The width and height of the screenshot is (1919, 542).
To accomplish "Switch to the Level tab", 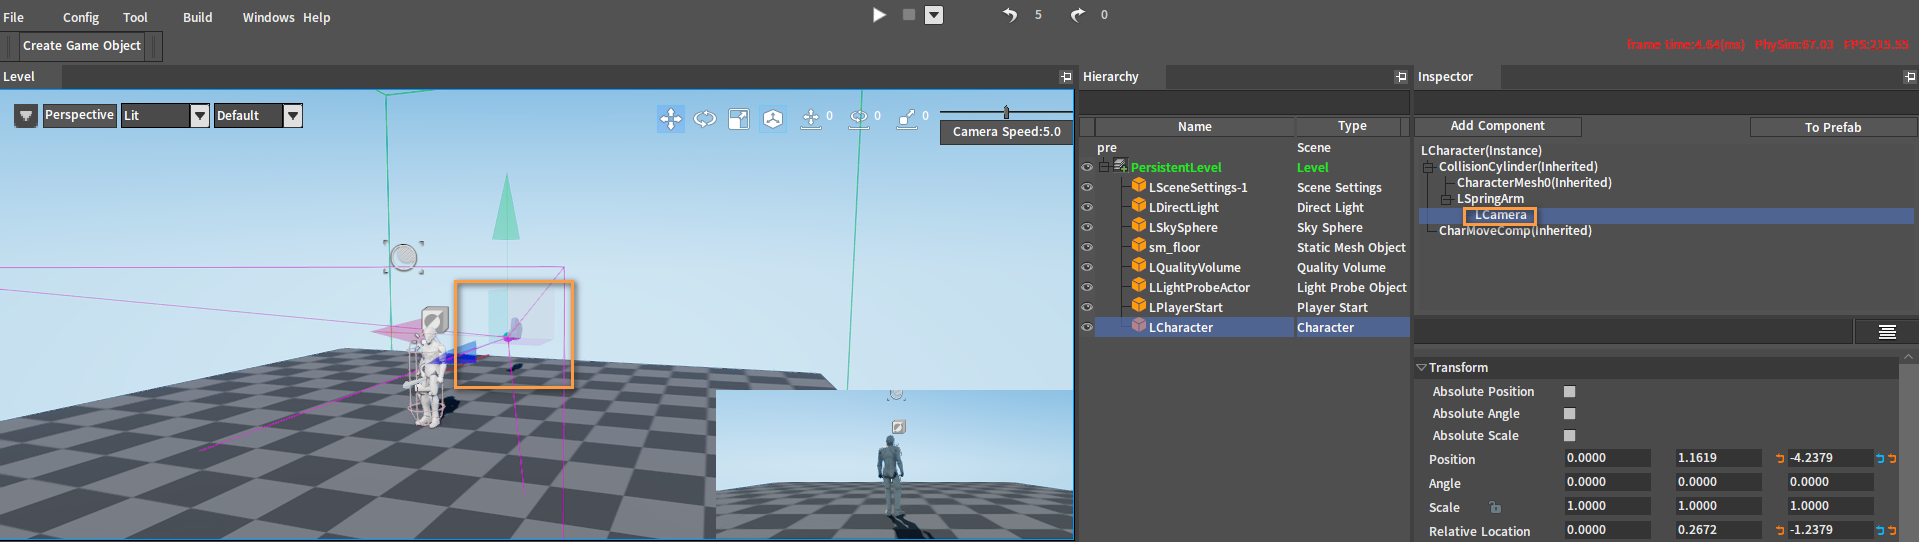I will pyautogui.click(x=19, y=77).
